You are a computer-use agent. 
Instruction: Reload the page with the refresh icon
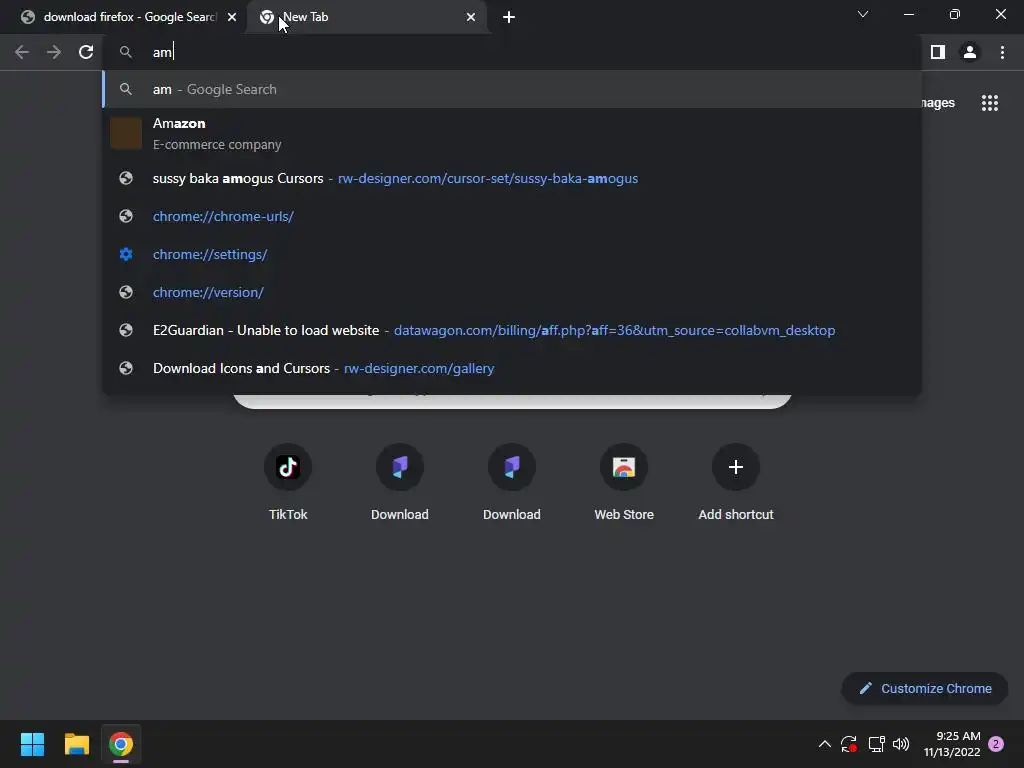tap(86, 52)
